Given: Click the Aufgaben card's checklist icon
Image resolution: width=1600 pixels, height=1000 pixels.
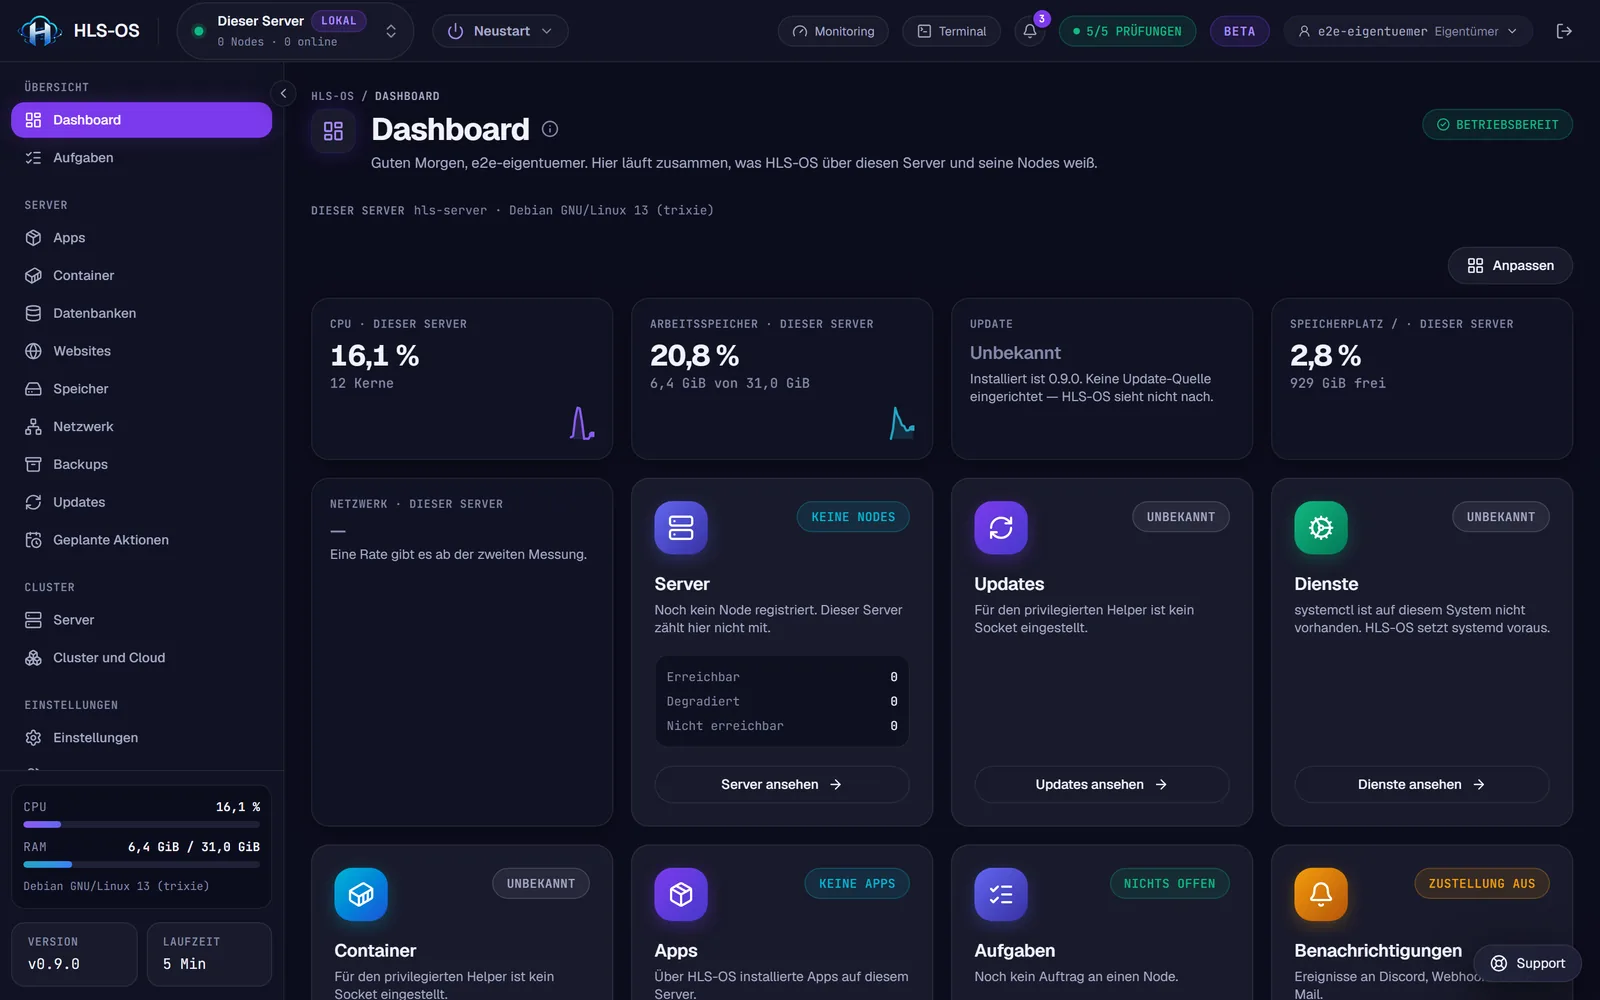Looking at the screenshot, I should (1001, 894).
